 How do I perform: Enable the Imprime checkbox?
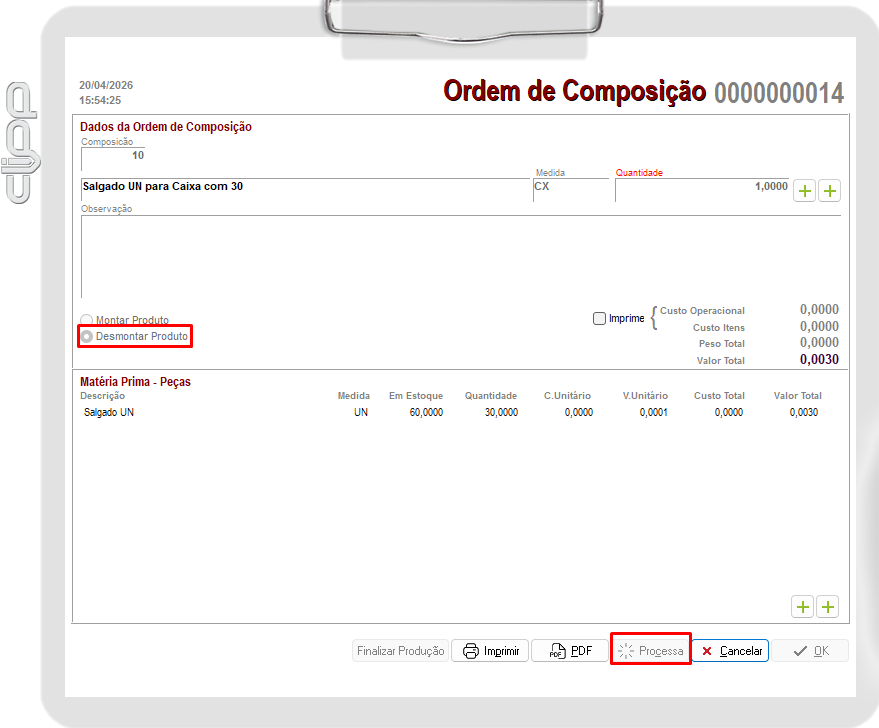(x=599, y=318)
